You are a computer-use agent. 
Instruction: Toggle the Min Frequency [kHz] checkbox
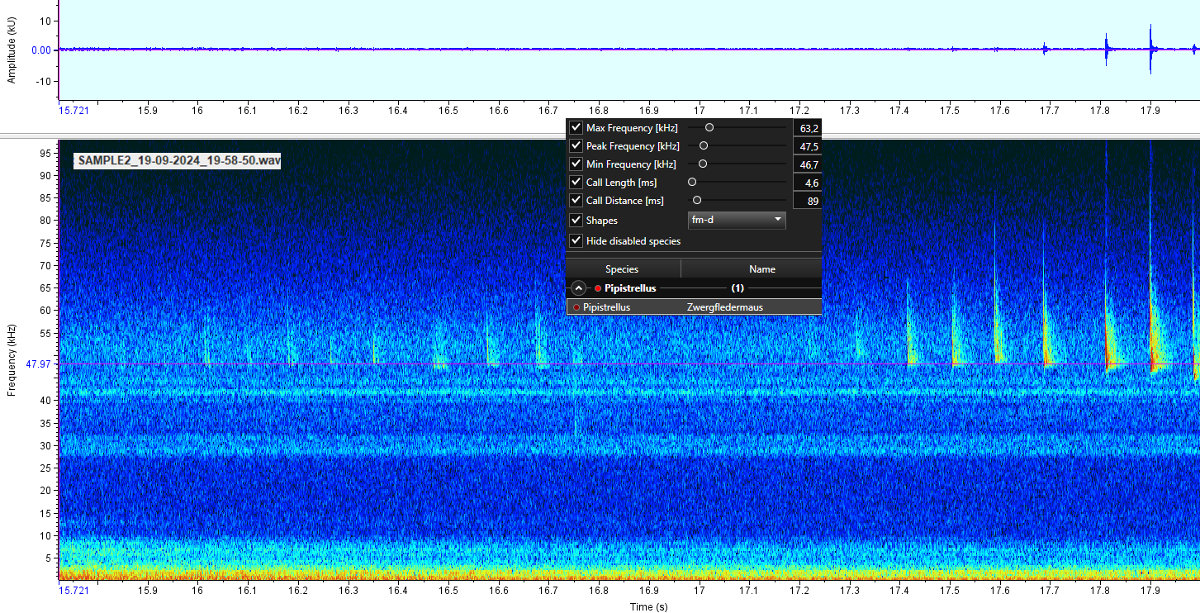pos(575,164)
